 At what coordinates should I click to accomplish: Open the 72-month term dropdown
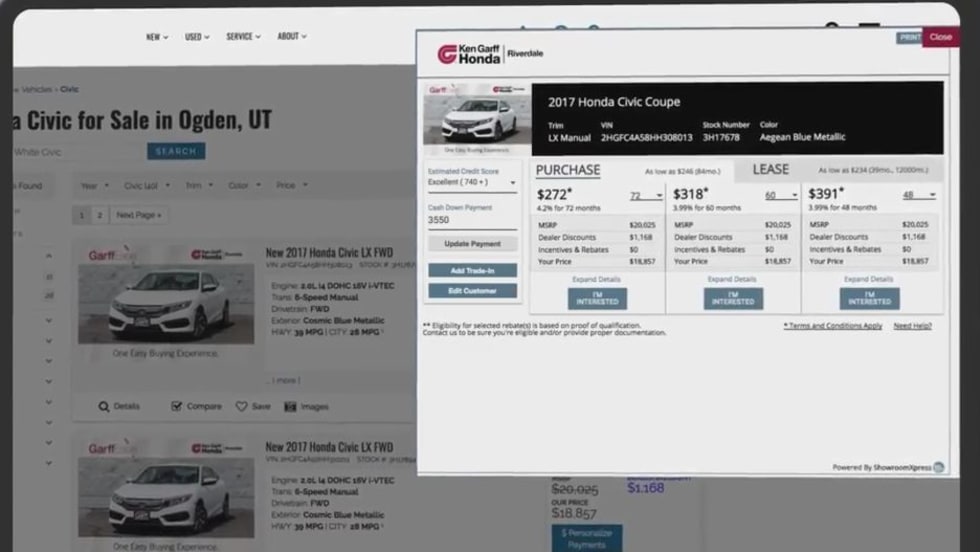click(x=646, y=196)
